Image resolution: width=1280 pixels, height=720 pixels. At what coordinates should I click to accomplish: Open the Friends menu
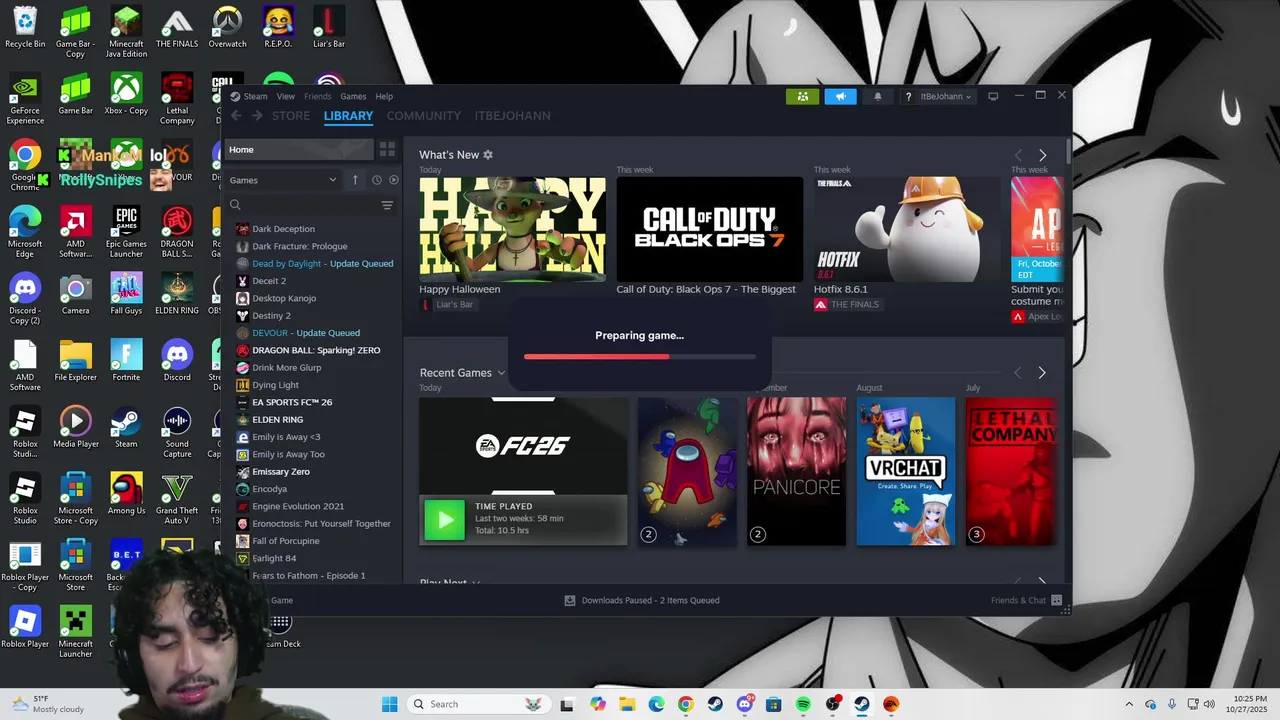(317, 96)
